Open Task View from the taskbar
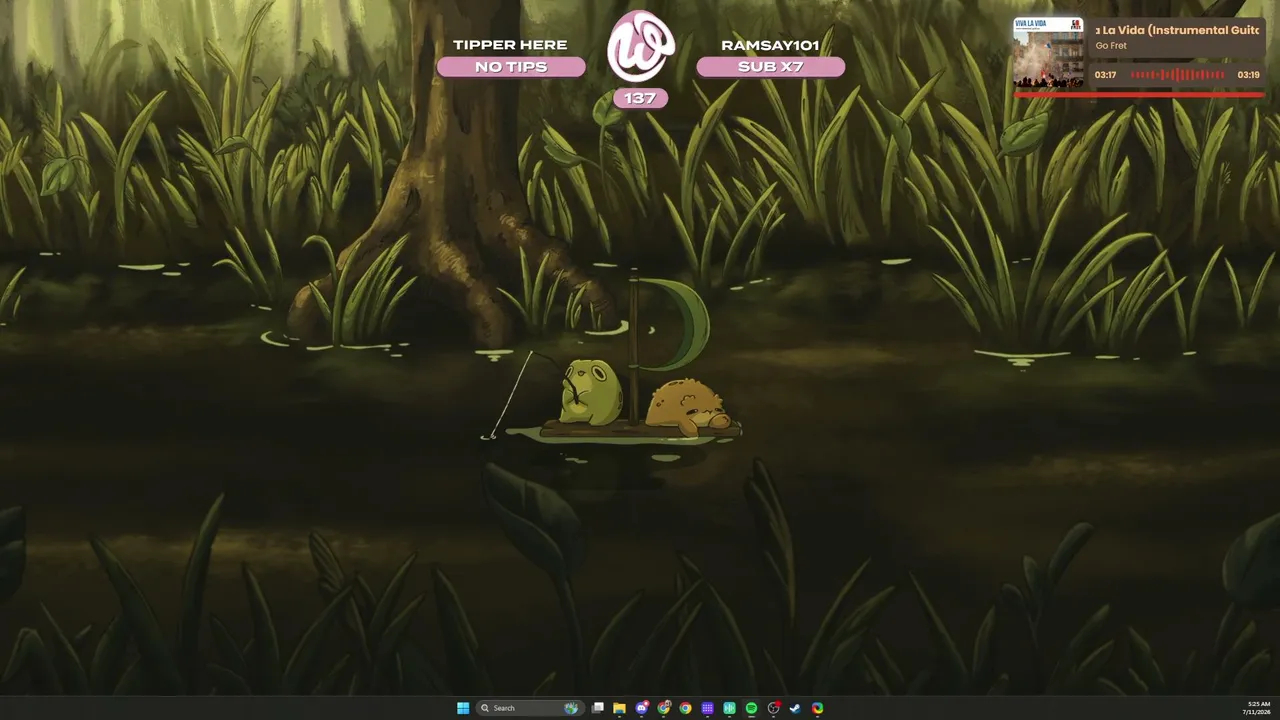Screen dimensions: 1280x720 pos(598,708)
